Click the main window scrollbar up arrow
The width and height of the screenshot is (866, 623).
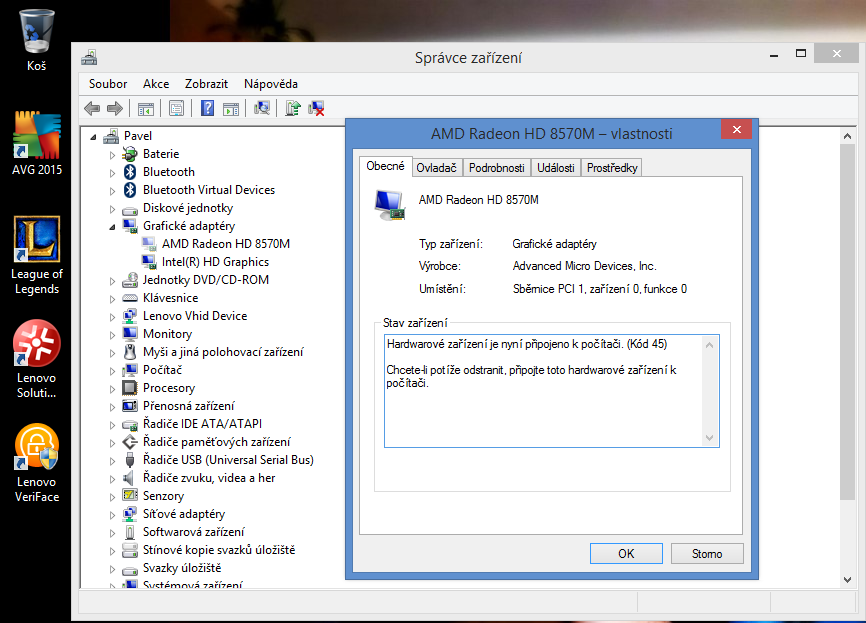pos(847,136)
